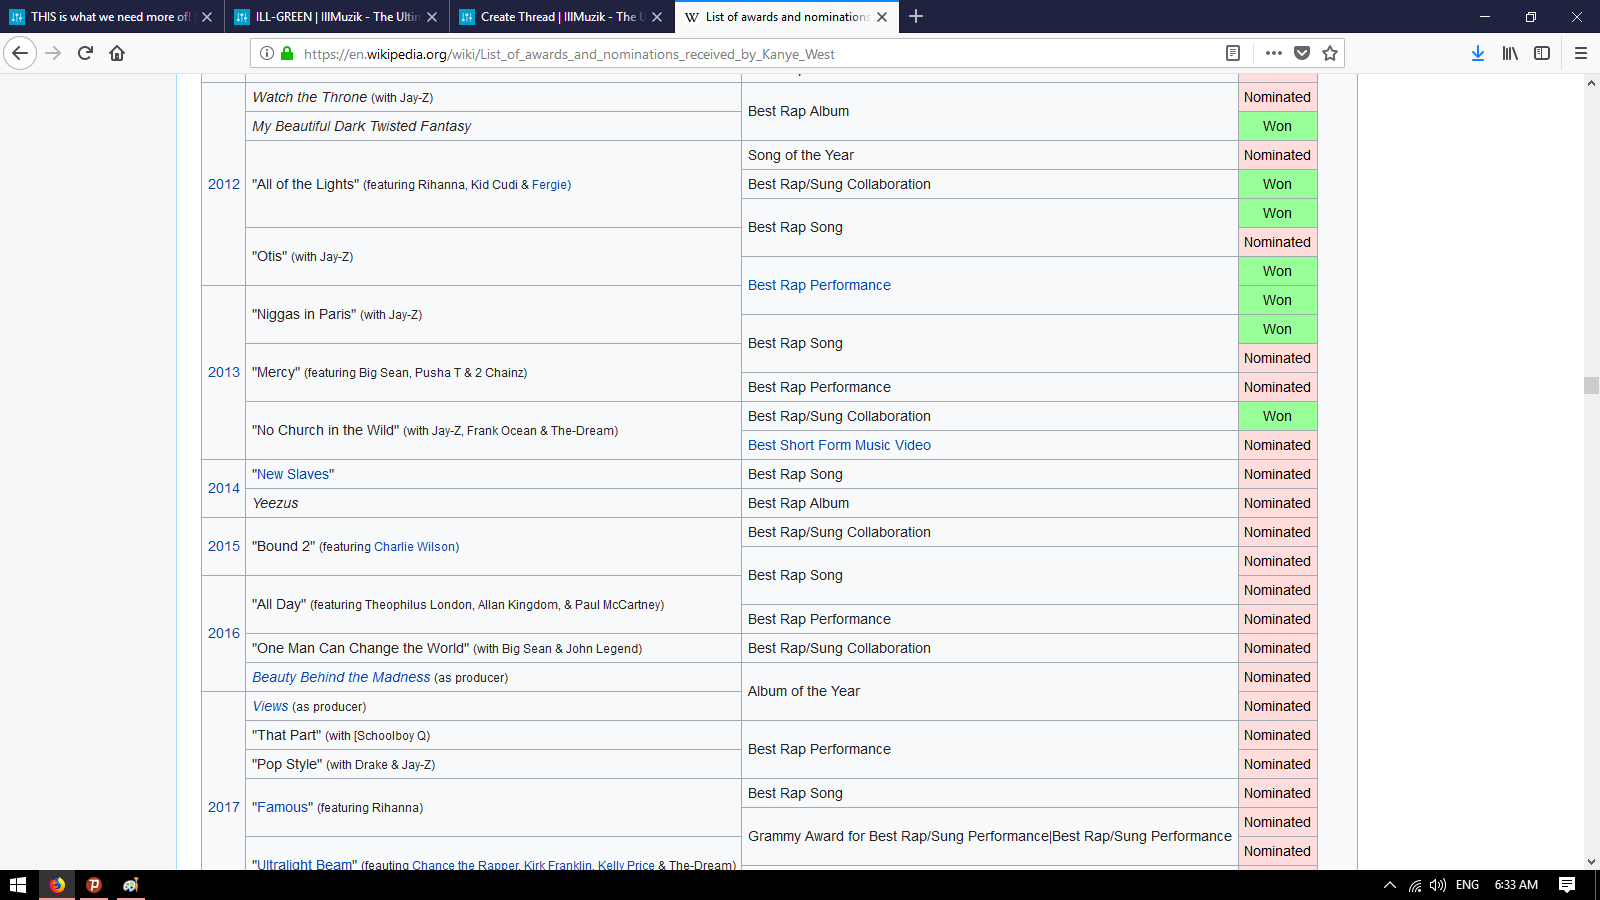Open the Ultralight Beam link
Viewport: 1600px width, 900px height.
point(305,864)
